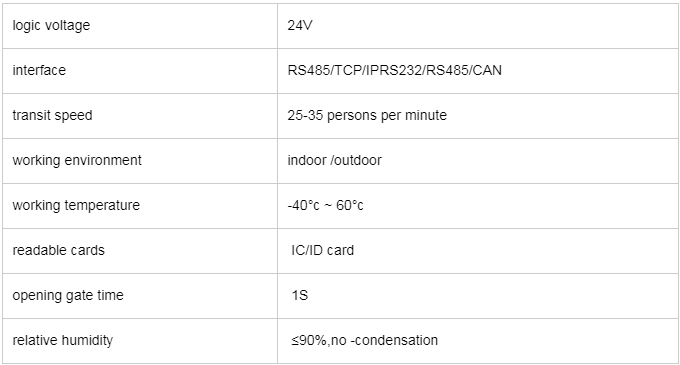Select the RS485/TCP/IPRS232/RS485/CAN text

(x=394, y=70)
